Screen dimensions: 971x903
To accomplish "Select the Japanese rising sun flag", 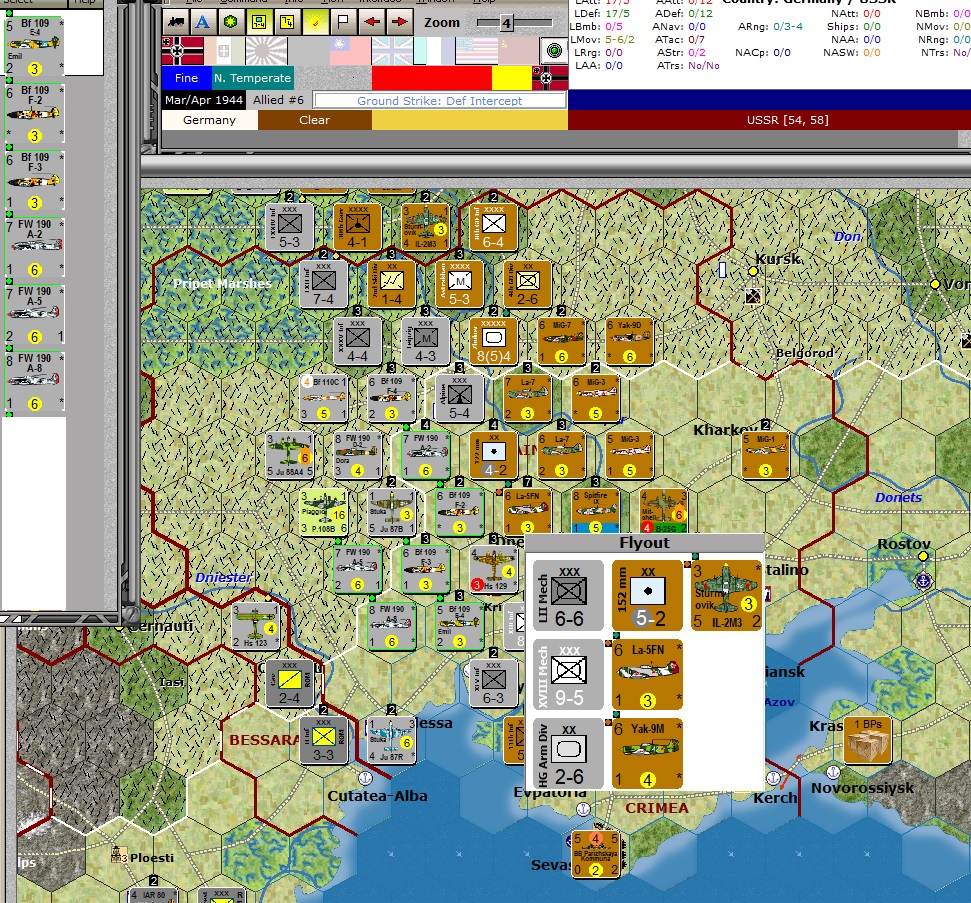I will click(x=266, y=51).
